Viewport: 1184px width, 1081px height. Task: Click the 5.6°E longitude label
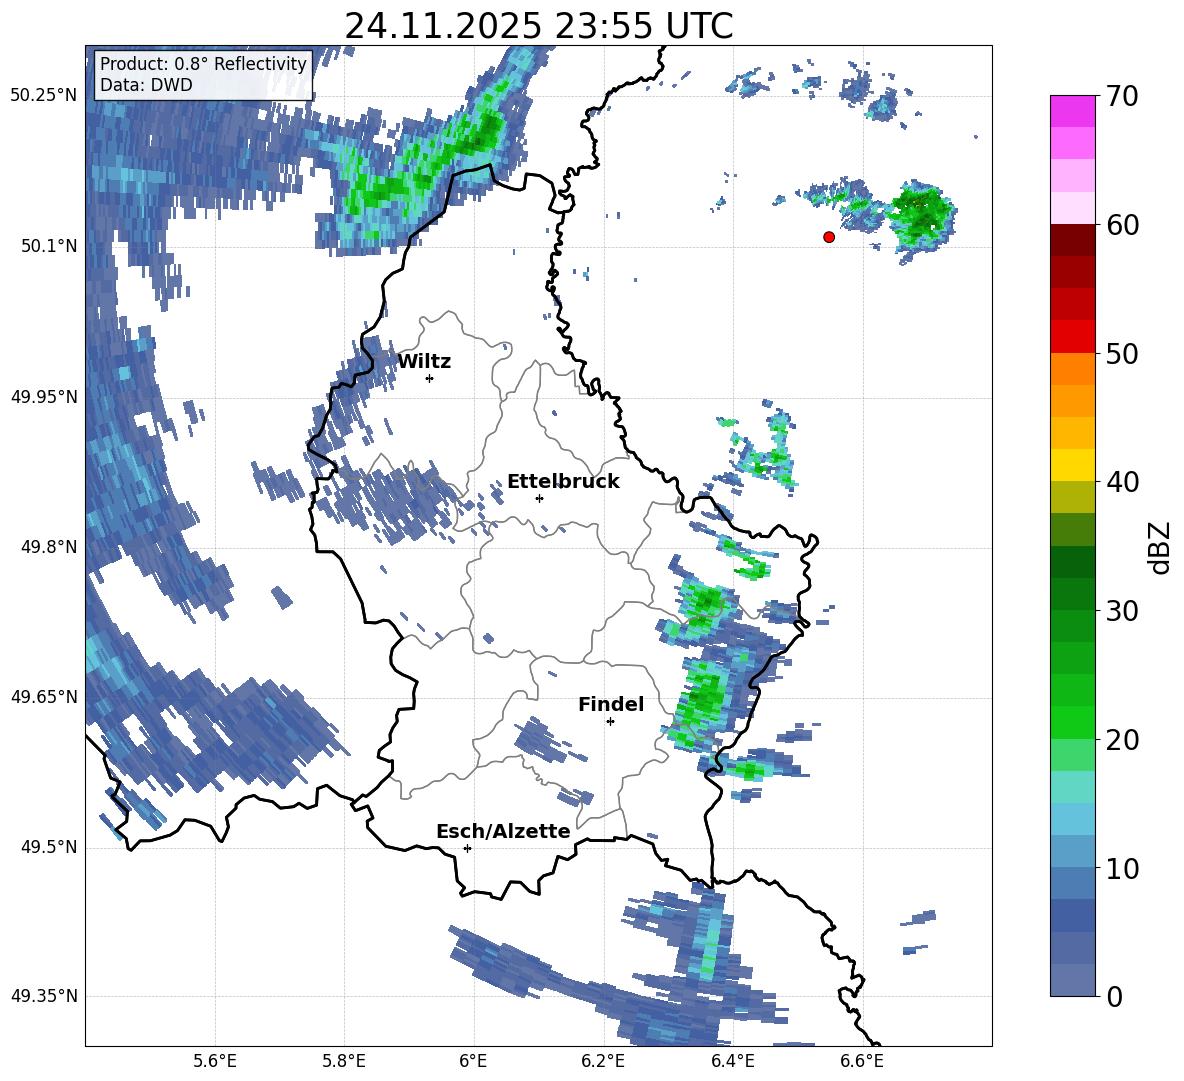click(x=215, y=1061)
